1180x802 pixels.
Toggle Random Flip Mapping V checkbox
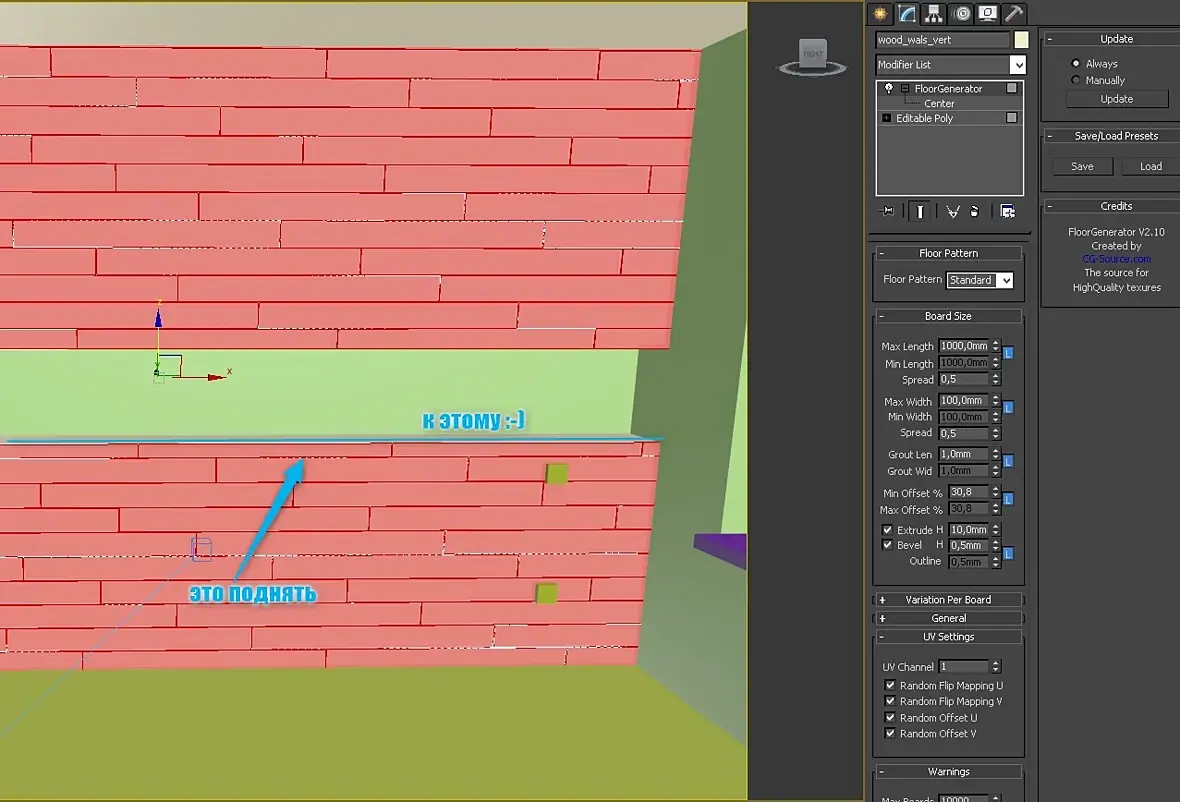click(x=890, y=701)
